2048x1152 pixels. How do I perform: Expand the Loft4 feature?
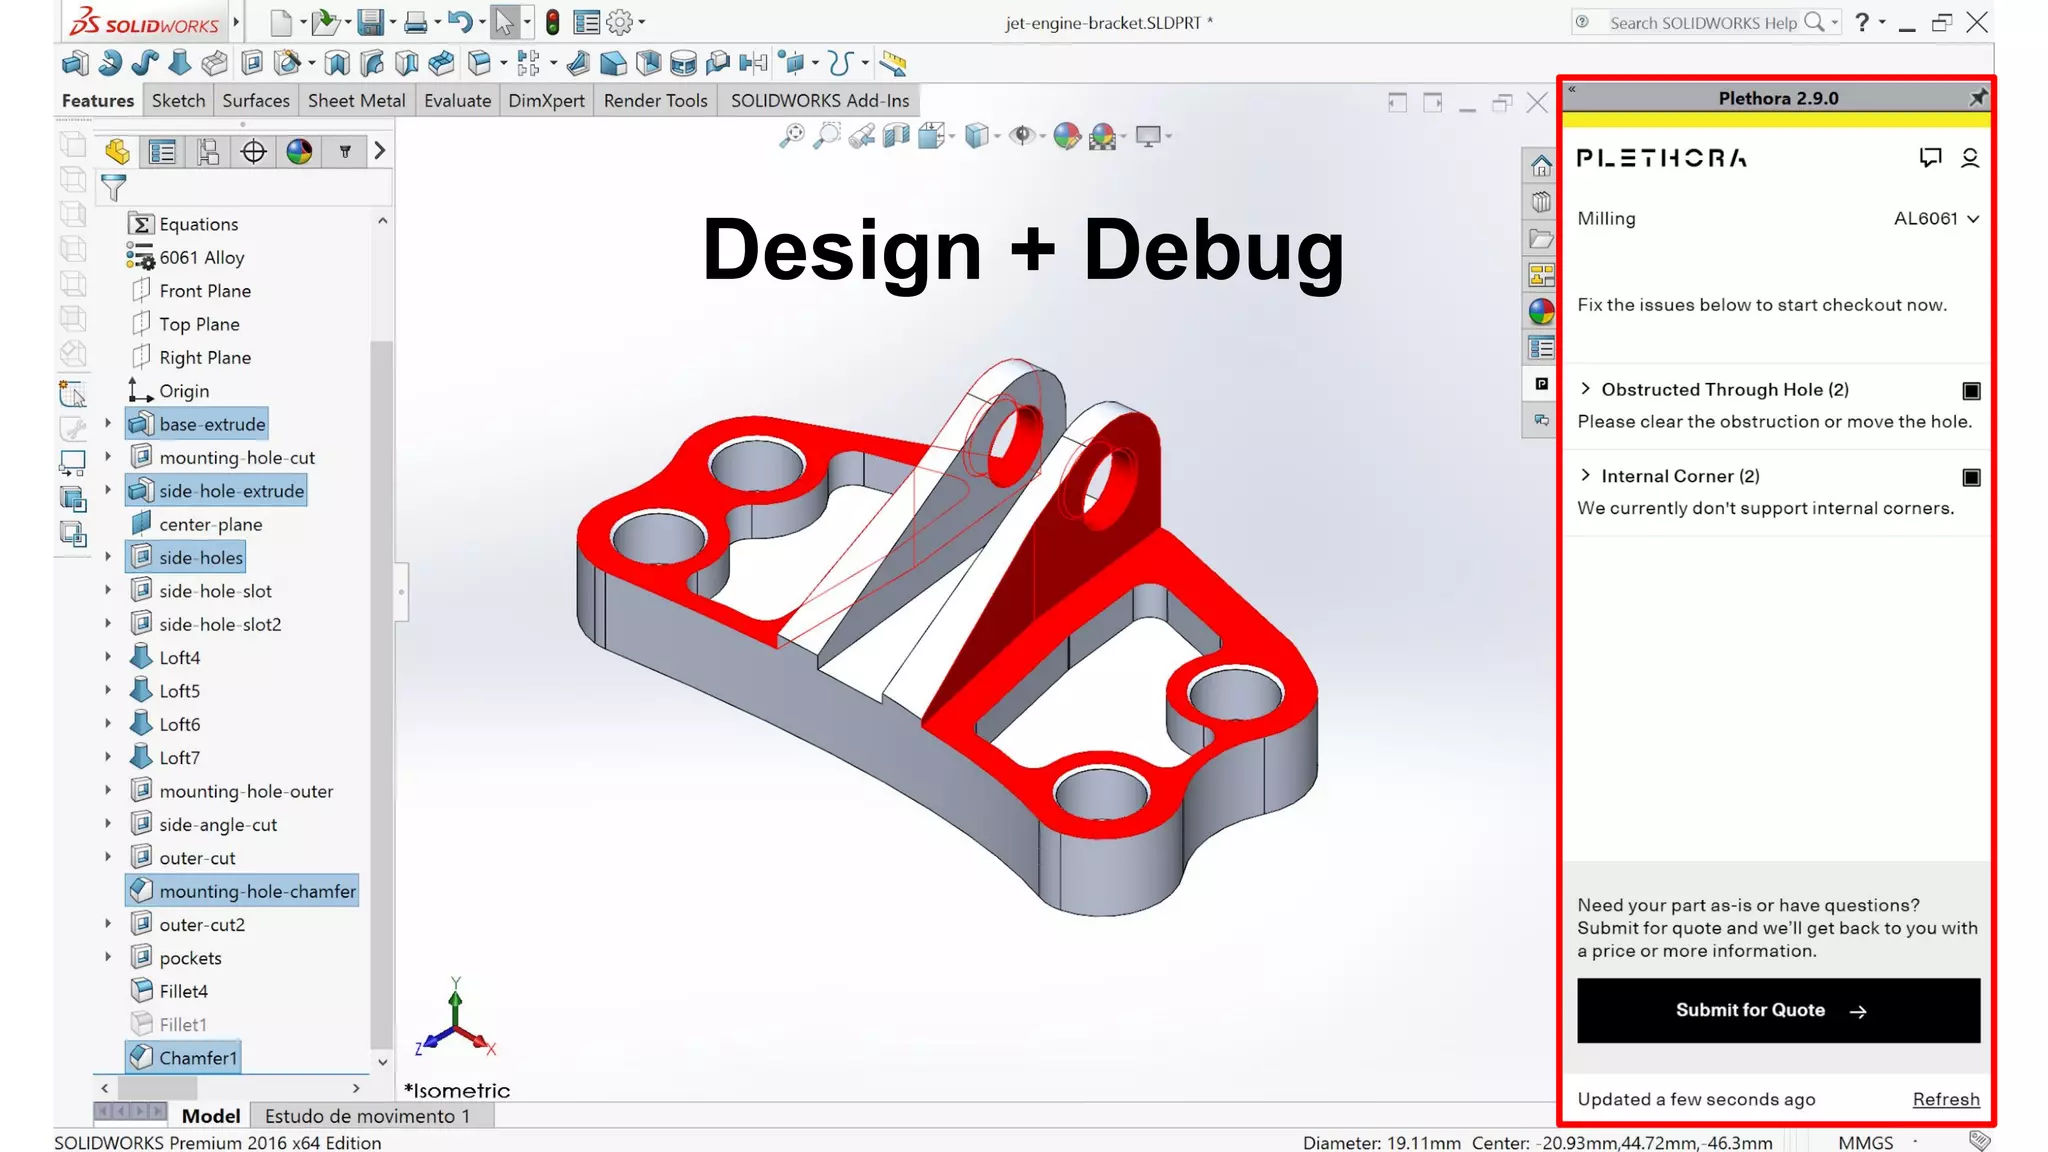pyautogui.click(x=108, y=657)
